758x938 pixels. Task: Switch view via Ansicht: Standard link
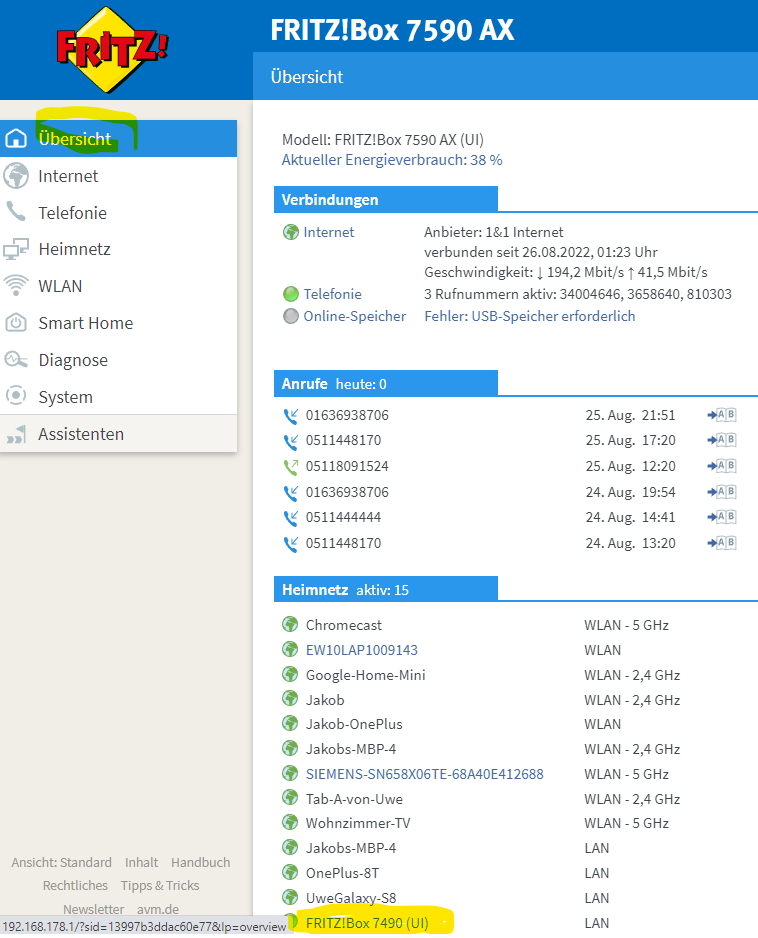[x=61, y=862]
